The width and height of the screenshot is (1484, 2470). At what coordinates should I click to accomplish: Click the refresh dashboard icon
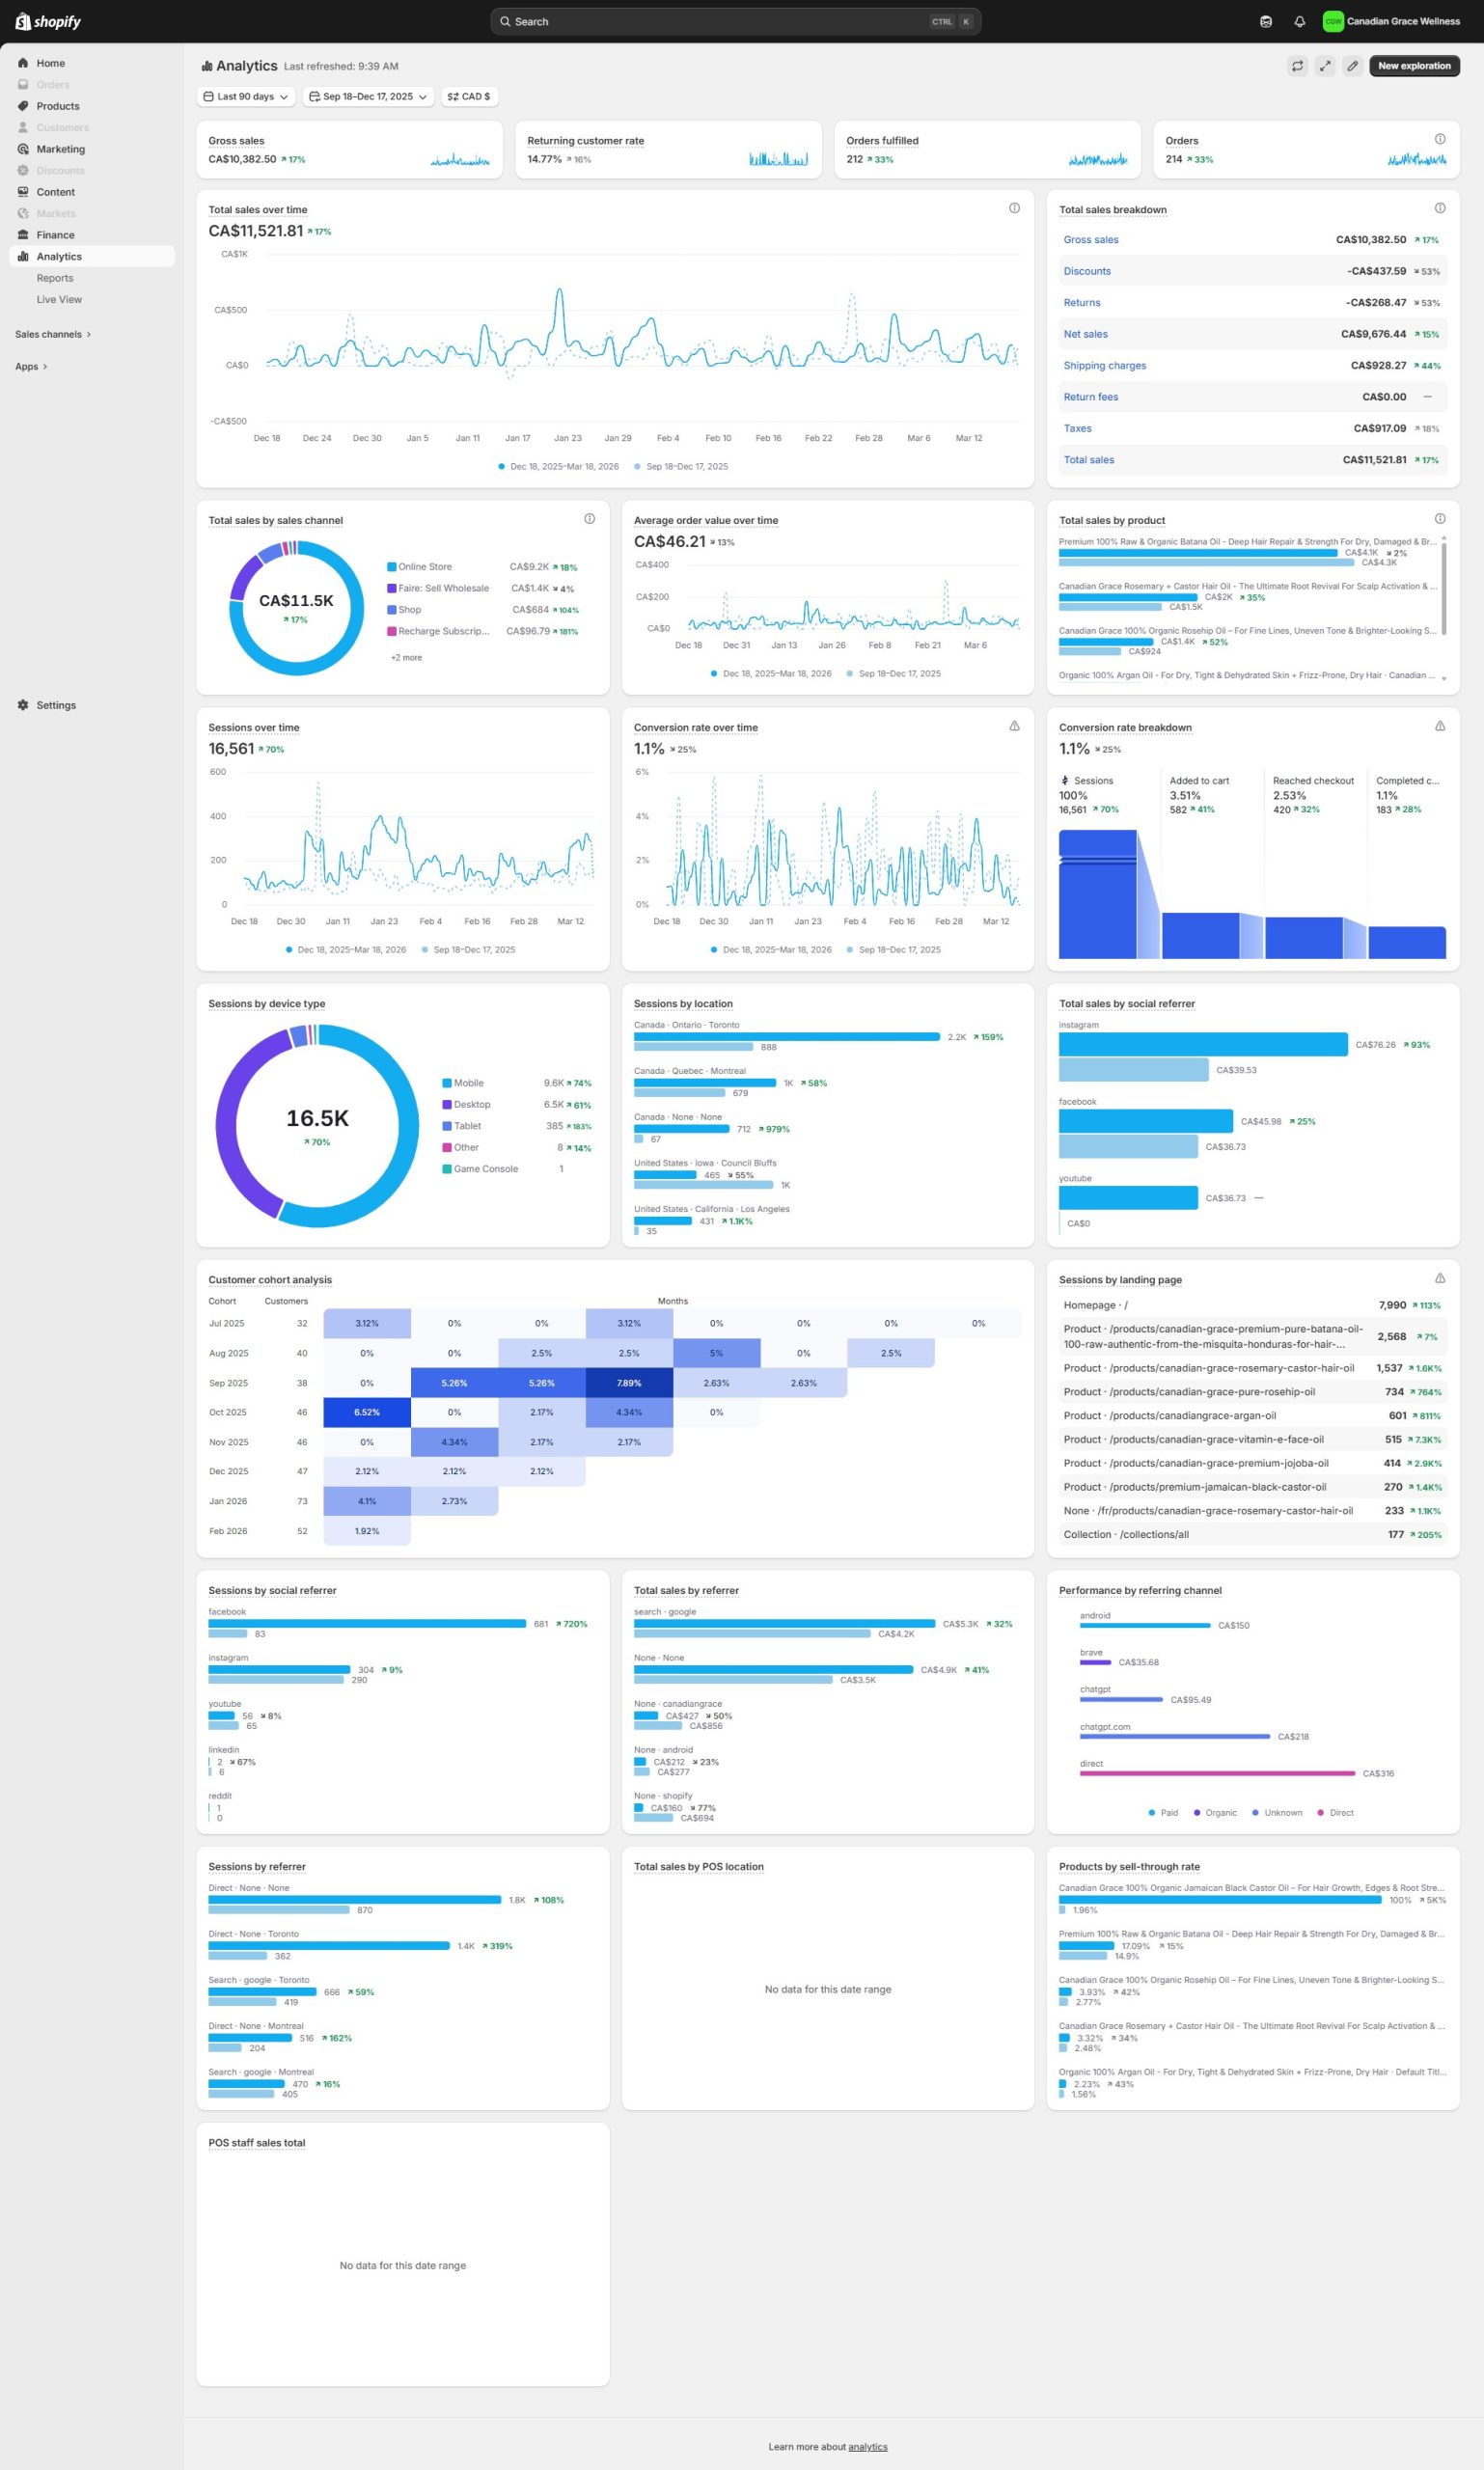1297,66
